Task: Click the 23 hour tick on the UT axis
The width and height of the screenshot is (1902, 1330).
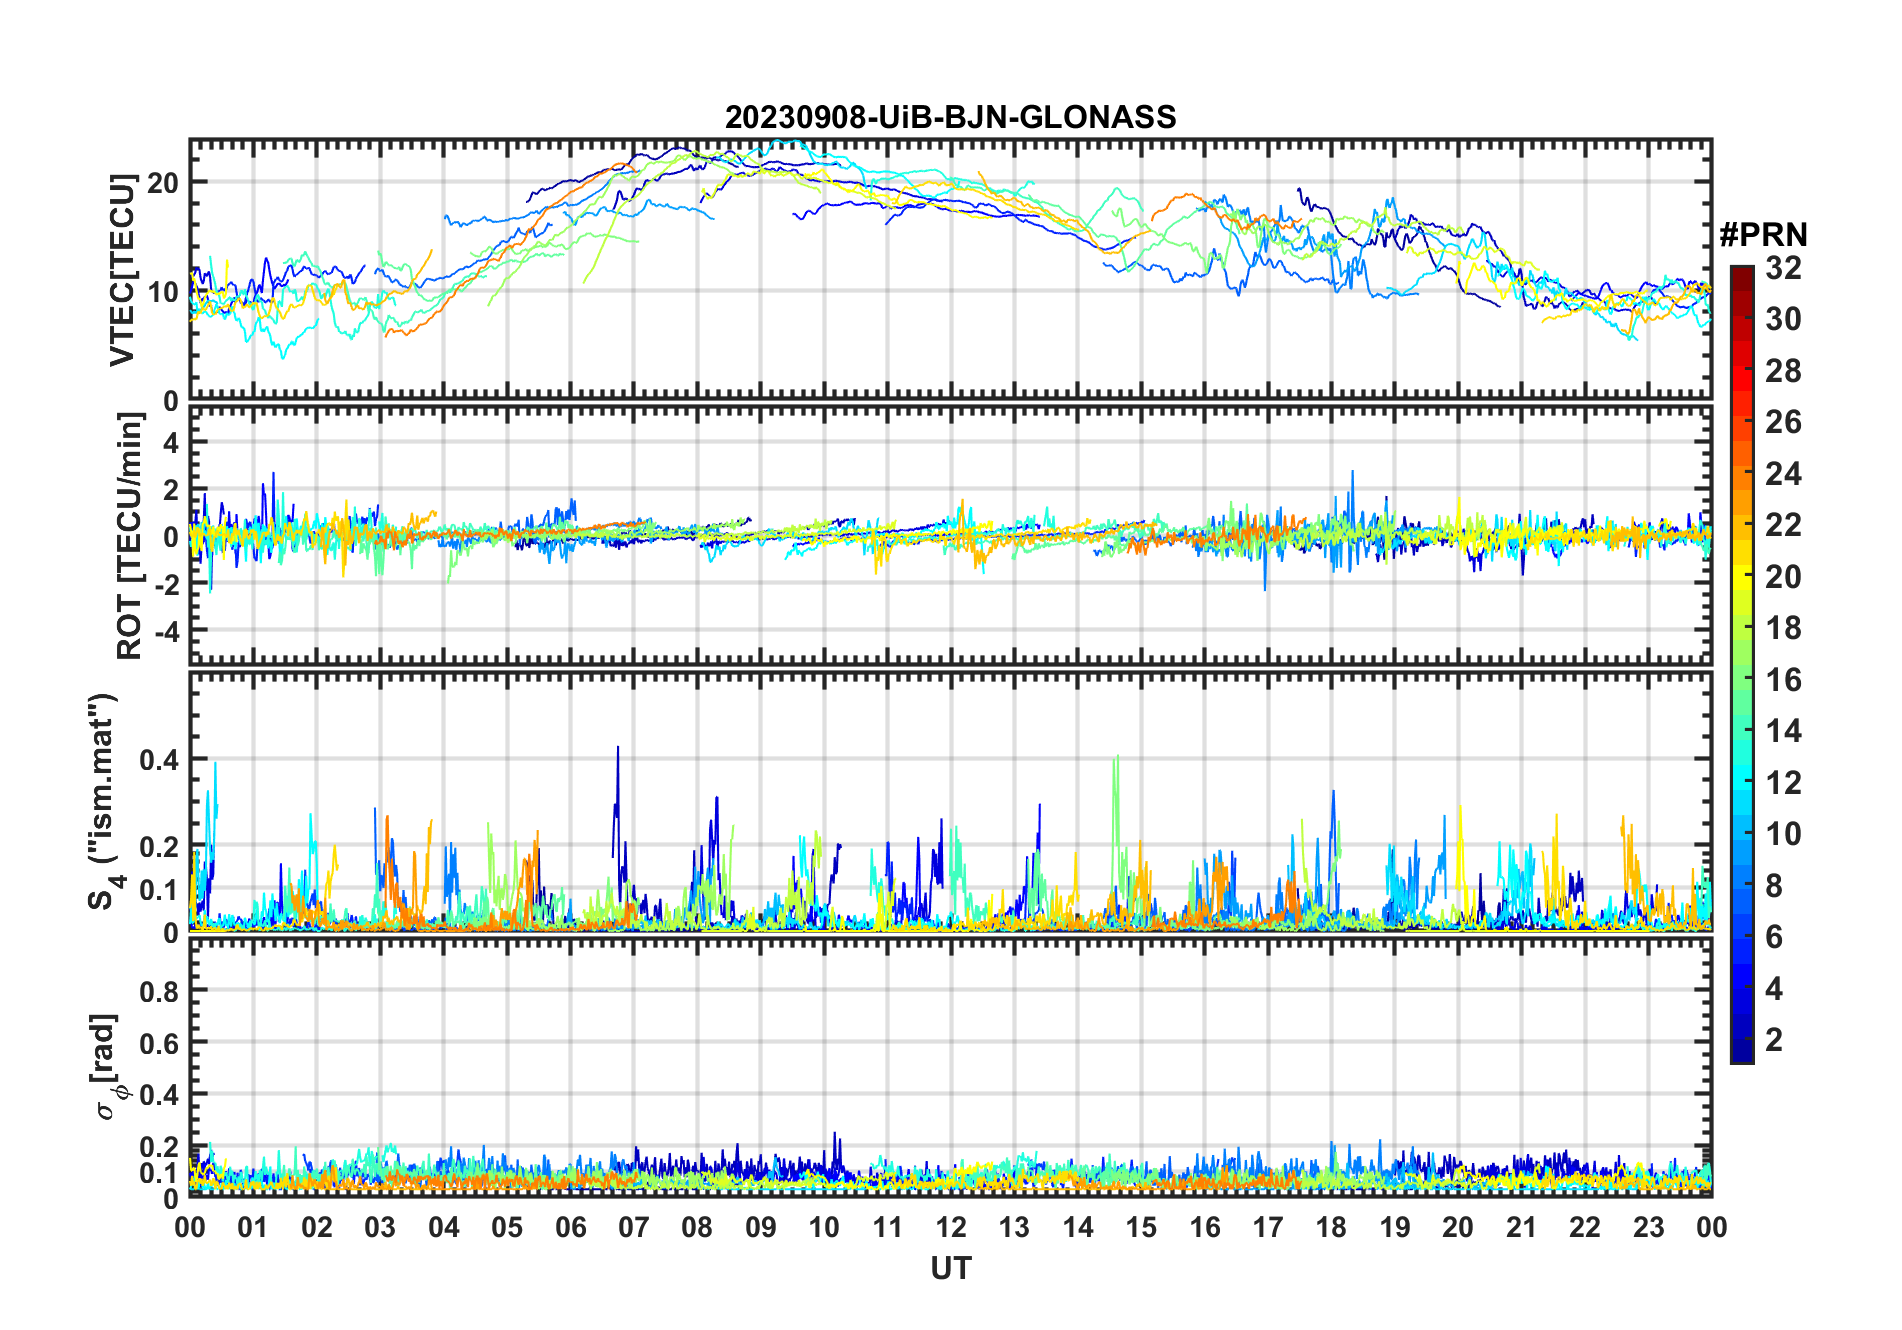Action: click(1648, 1227)
